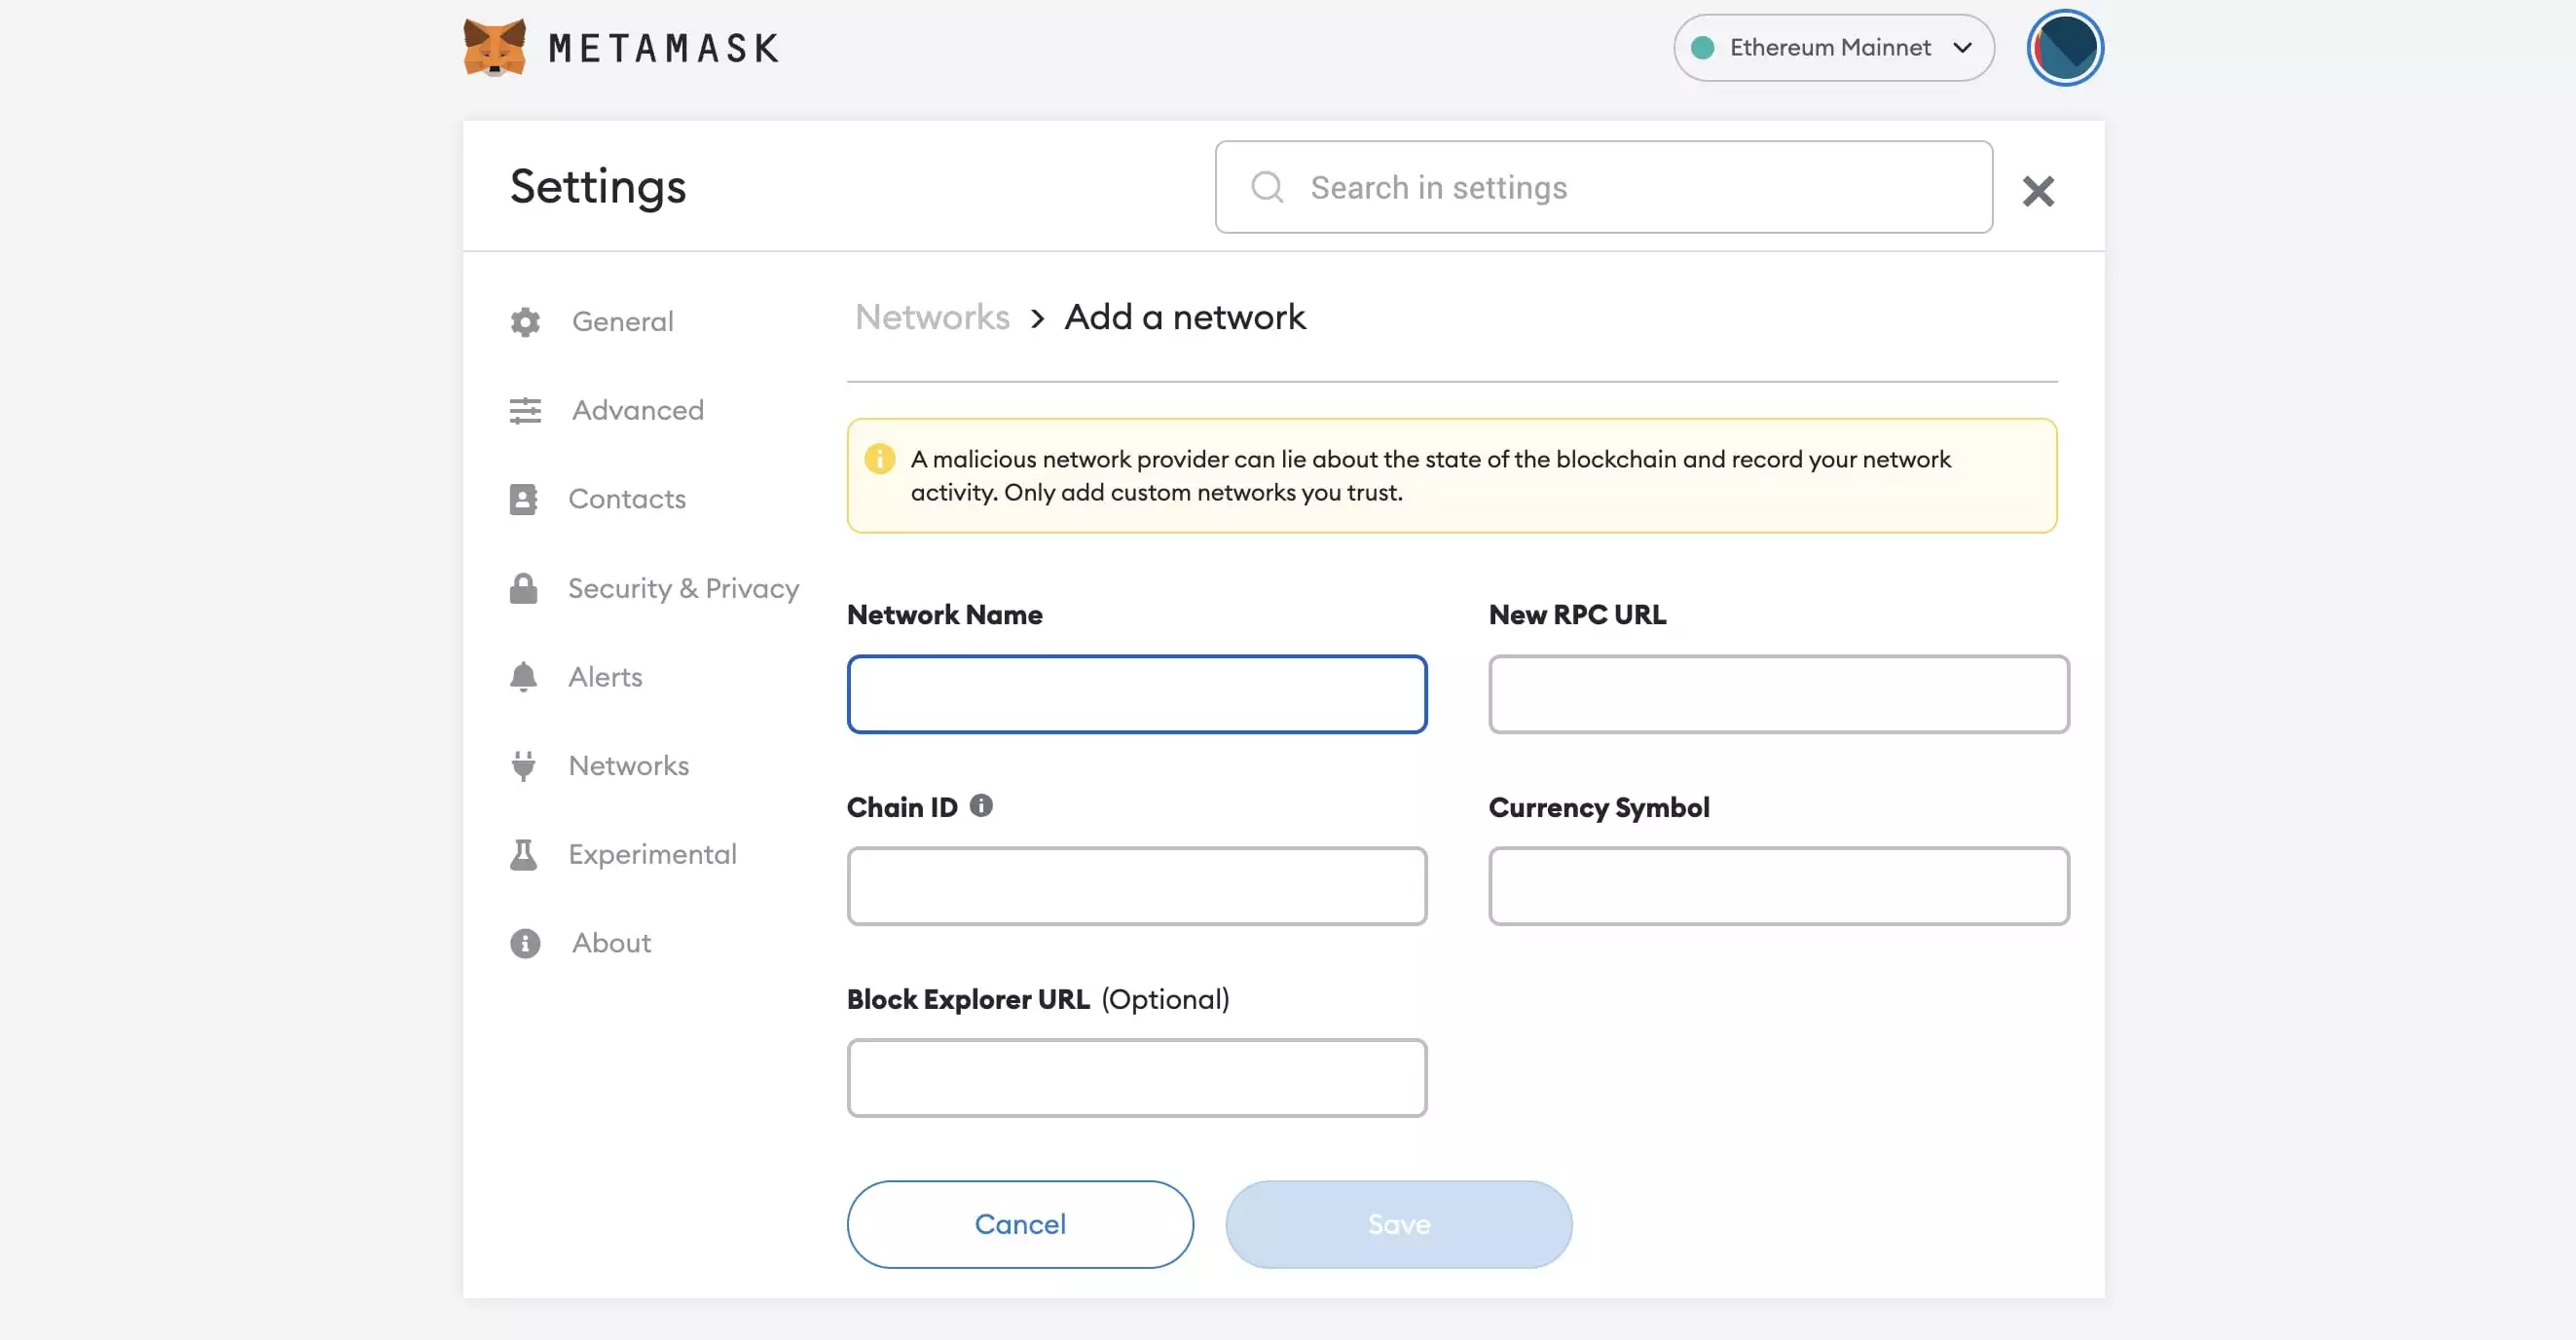Click the Currency Symbol input field
This screenshot has width=2576, height=1340.
pyautogui.click(x=1778, y=886)
